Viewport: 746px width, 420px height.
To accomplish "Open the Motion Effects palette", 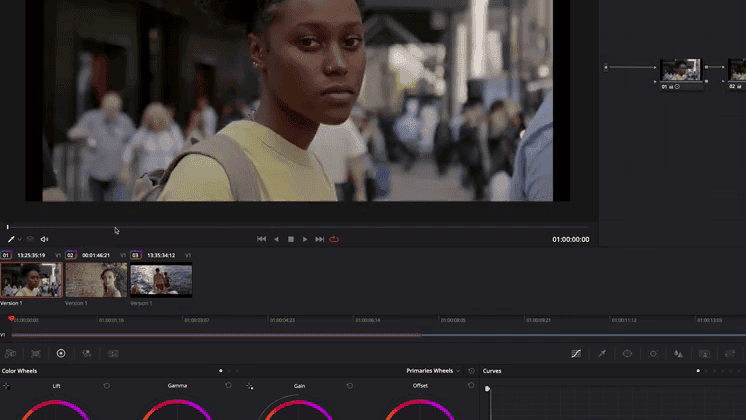I will [x=113, y=353].
